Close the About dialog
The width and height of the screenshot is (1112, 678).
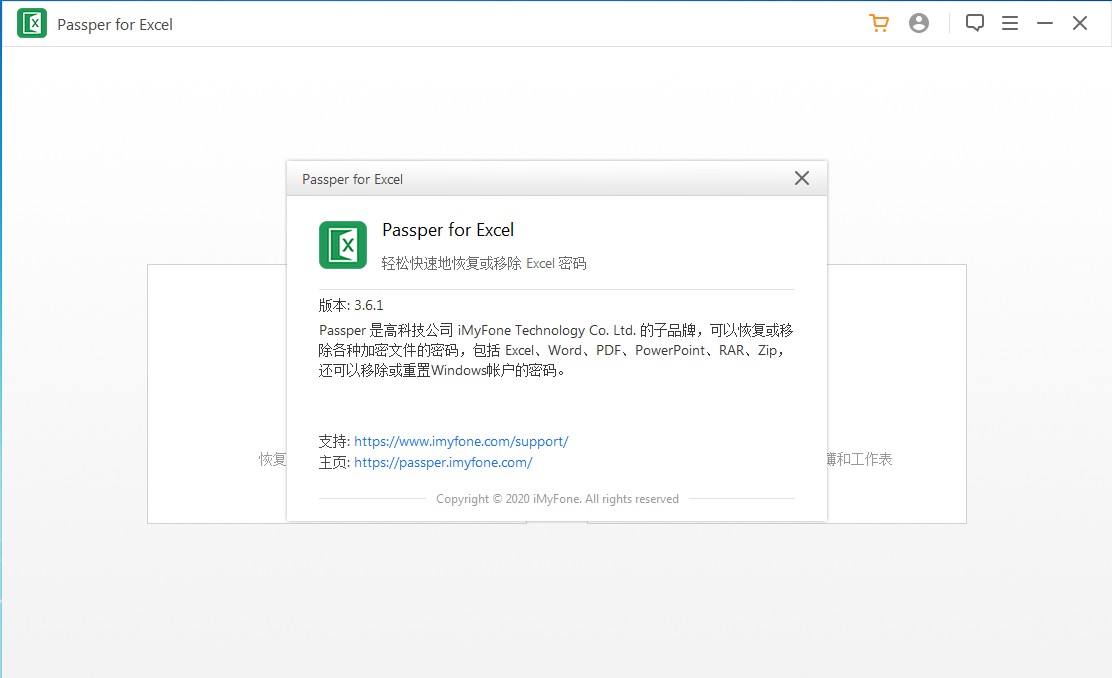tap(802, 178)
